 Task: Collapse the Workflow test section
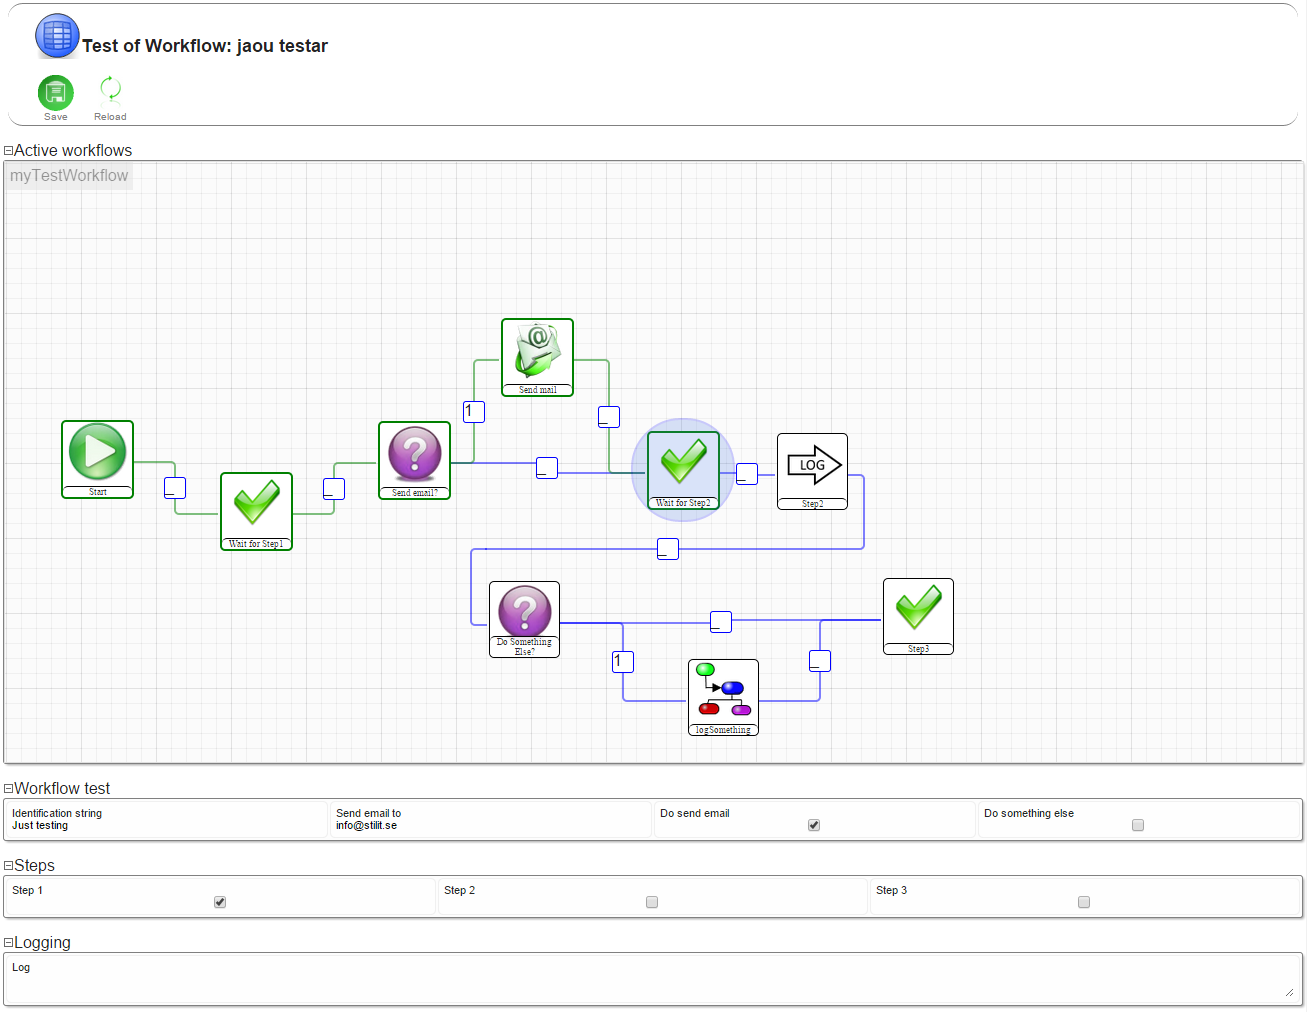pyautogui.click(x=8, y=789)
